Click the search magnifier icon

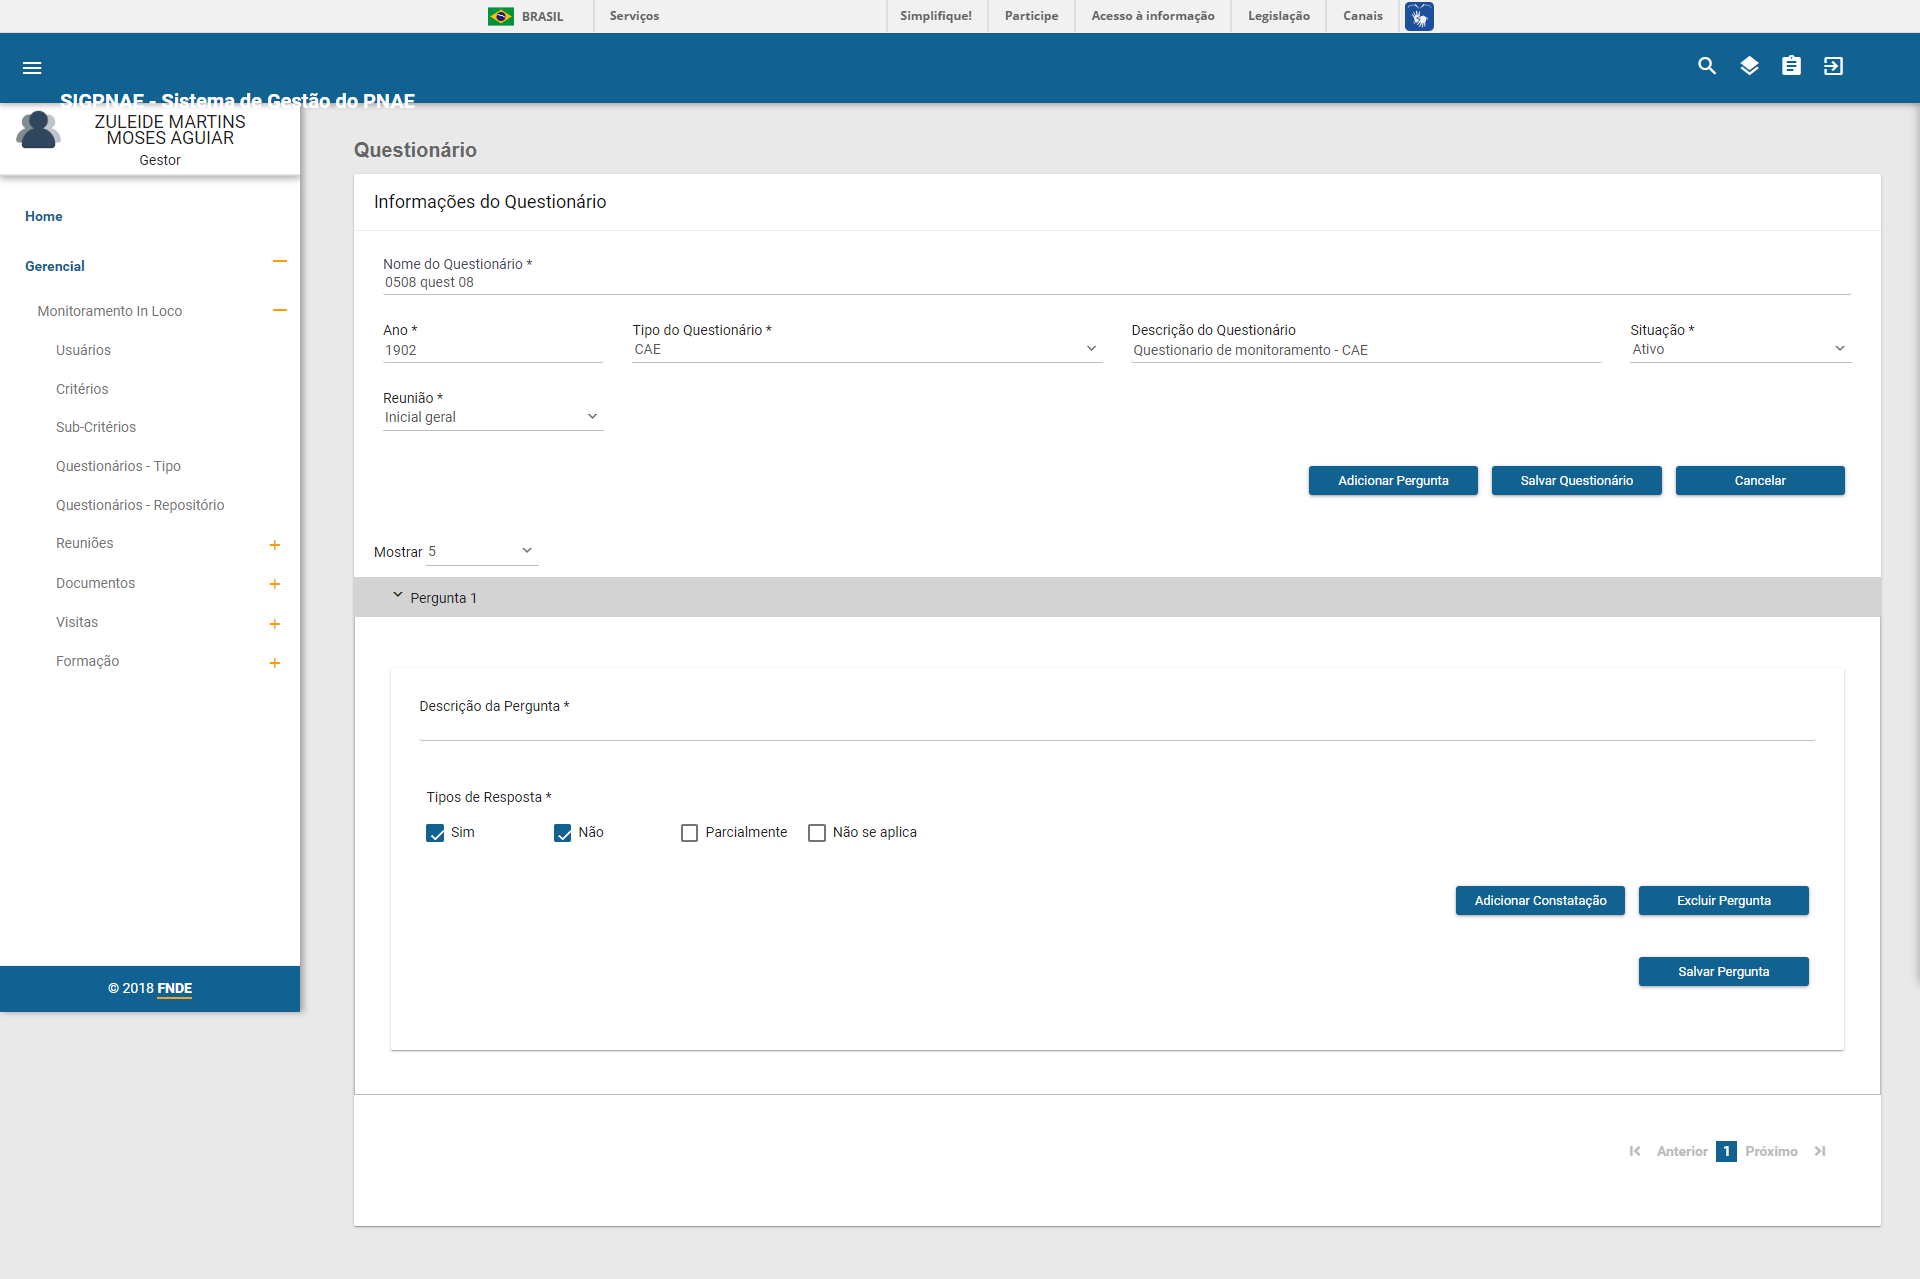coord(1707,66)
